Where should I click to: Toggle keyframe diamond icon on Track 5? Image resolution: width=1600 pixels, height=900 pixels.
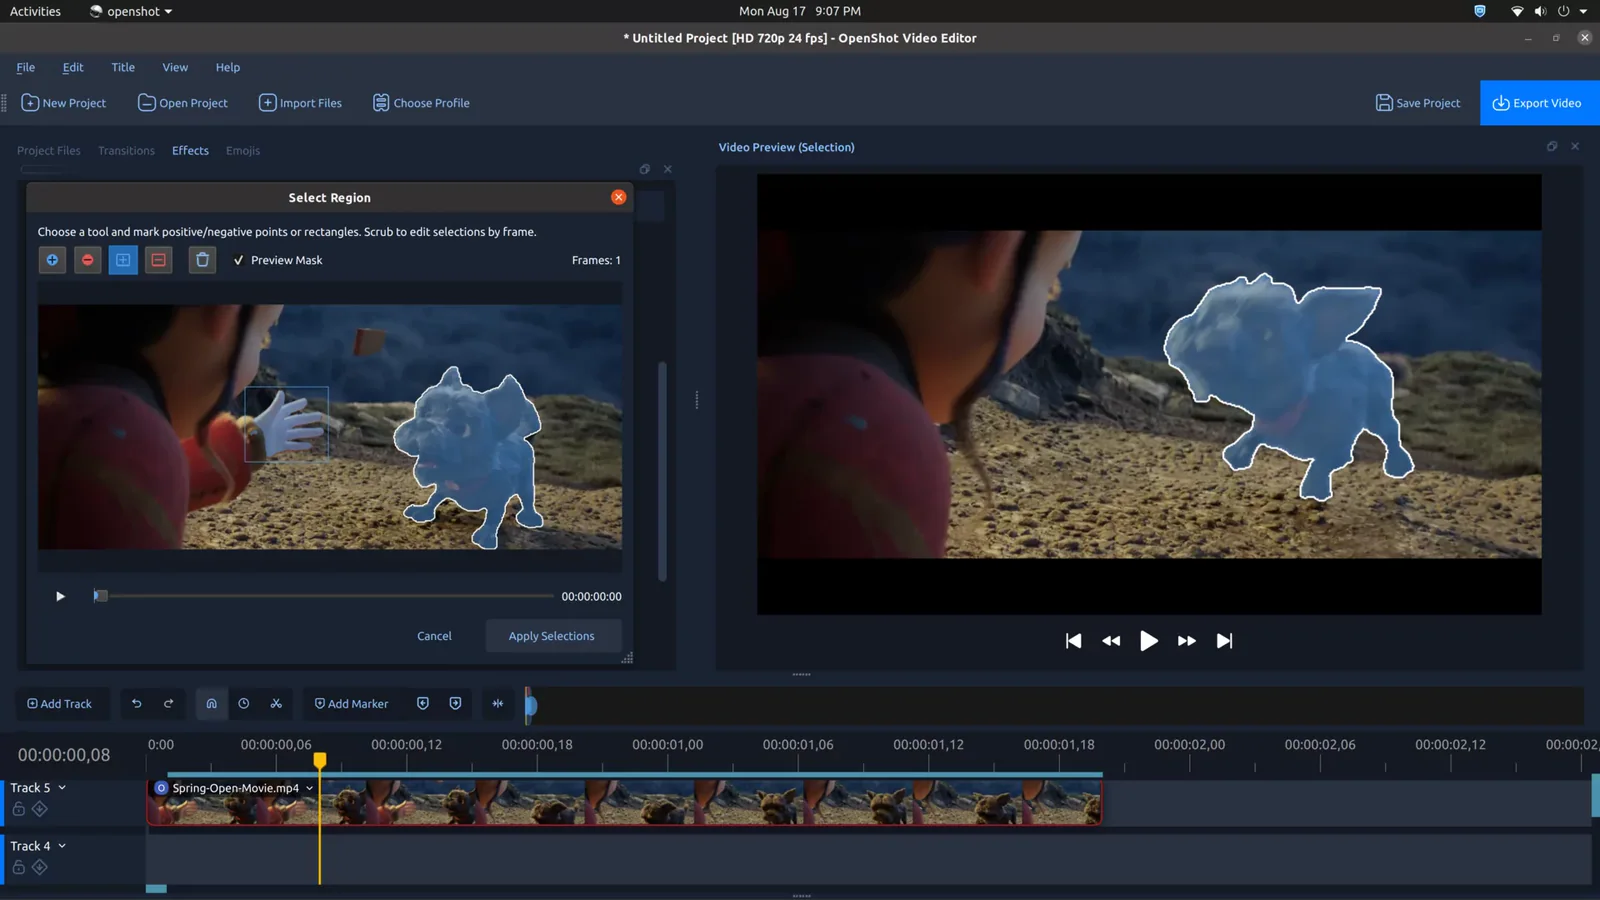pos(40,809)
